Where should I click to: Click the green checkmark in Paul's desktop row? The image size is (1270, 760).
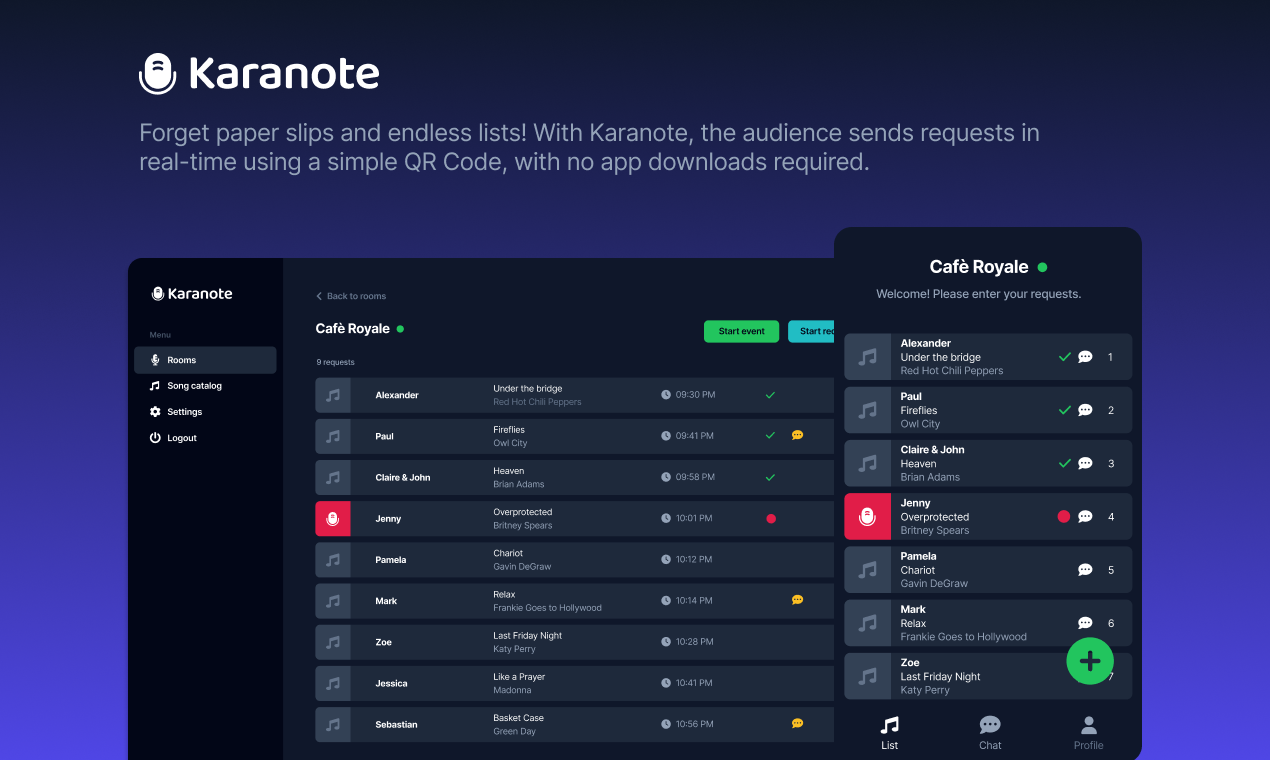770,436
